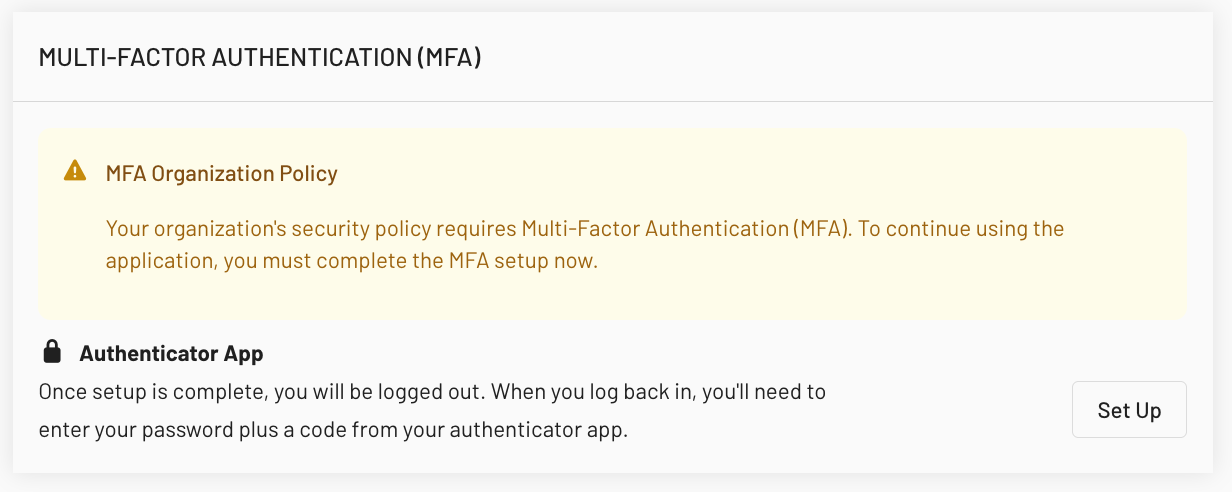Click the line "enter your password plus a code"
The height and width of the screenshot is (492, 1232).
[x=333, y=432]
